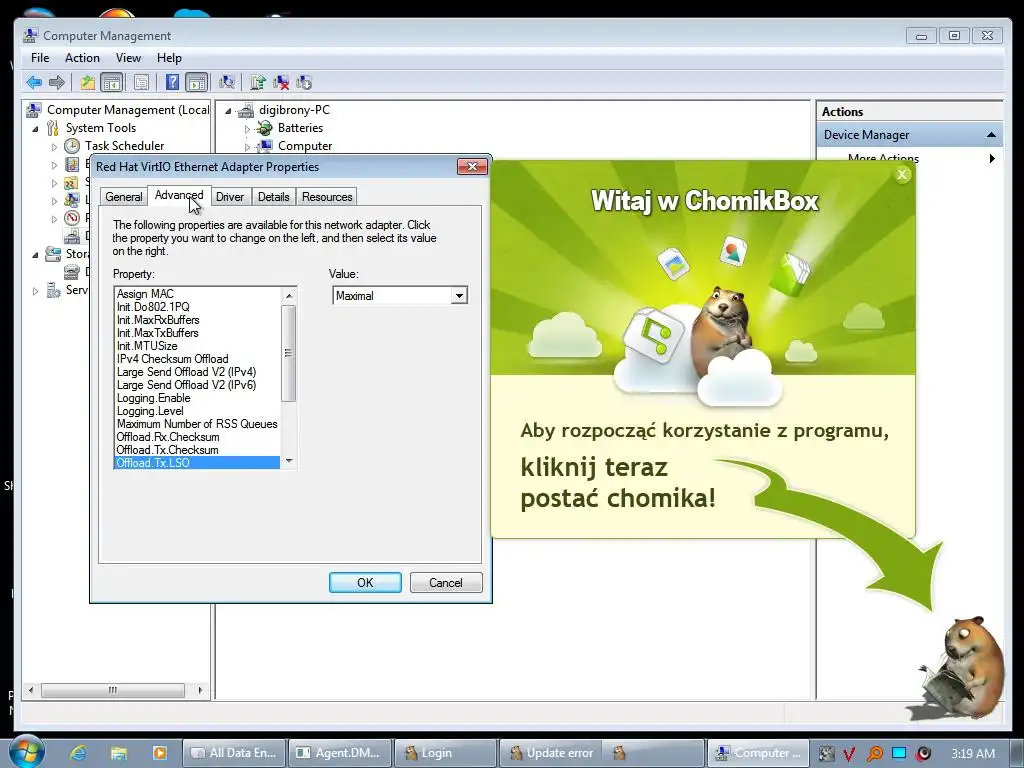Expand the Computer device category
The height and width of the screenshot is (768, 1024).
[247, 147]
